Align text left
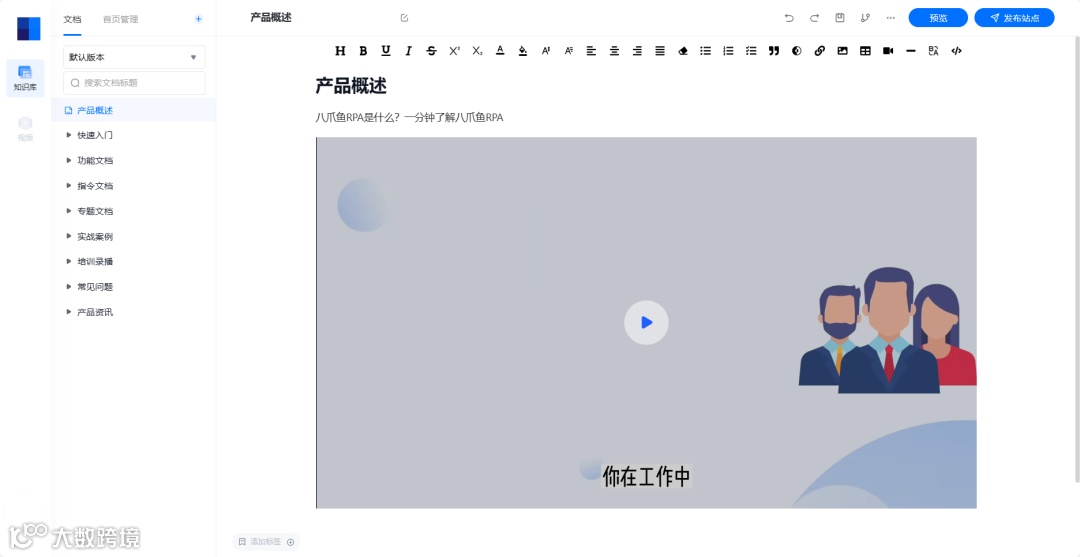Image resolution: width=1080 pixels, height=557 pixels. click(591, 50)
